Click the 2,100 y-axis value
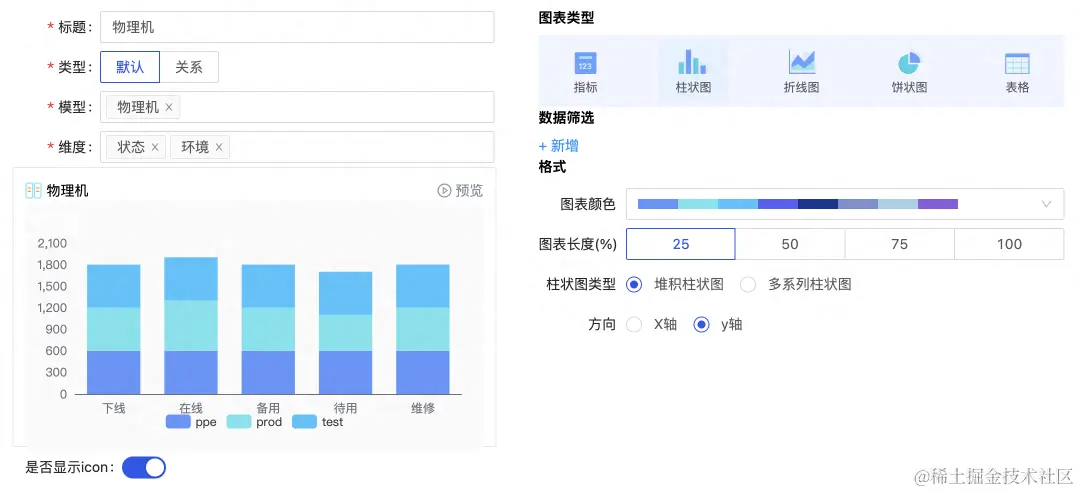 click(x=52, y=243)
